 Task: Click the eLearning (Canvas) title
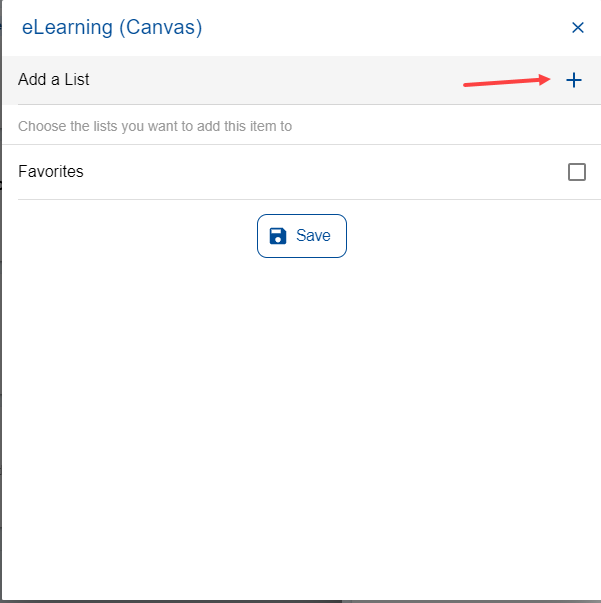tap(112, 27)
